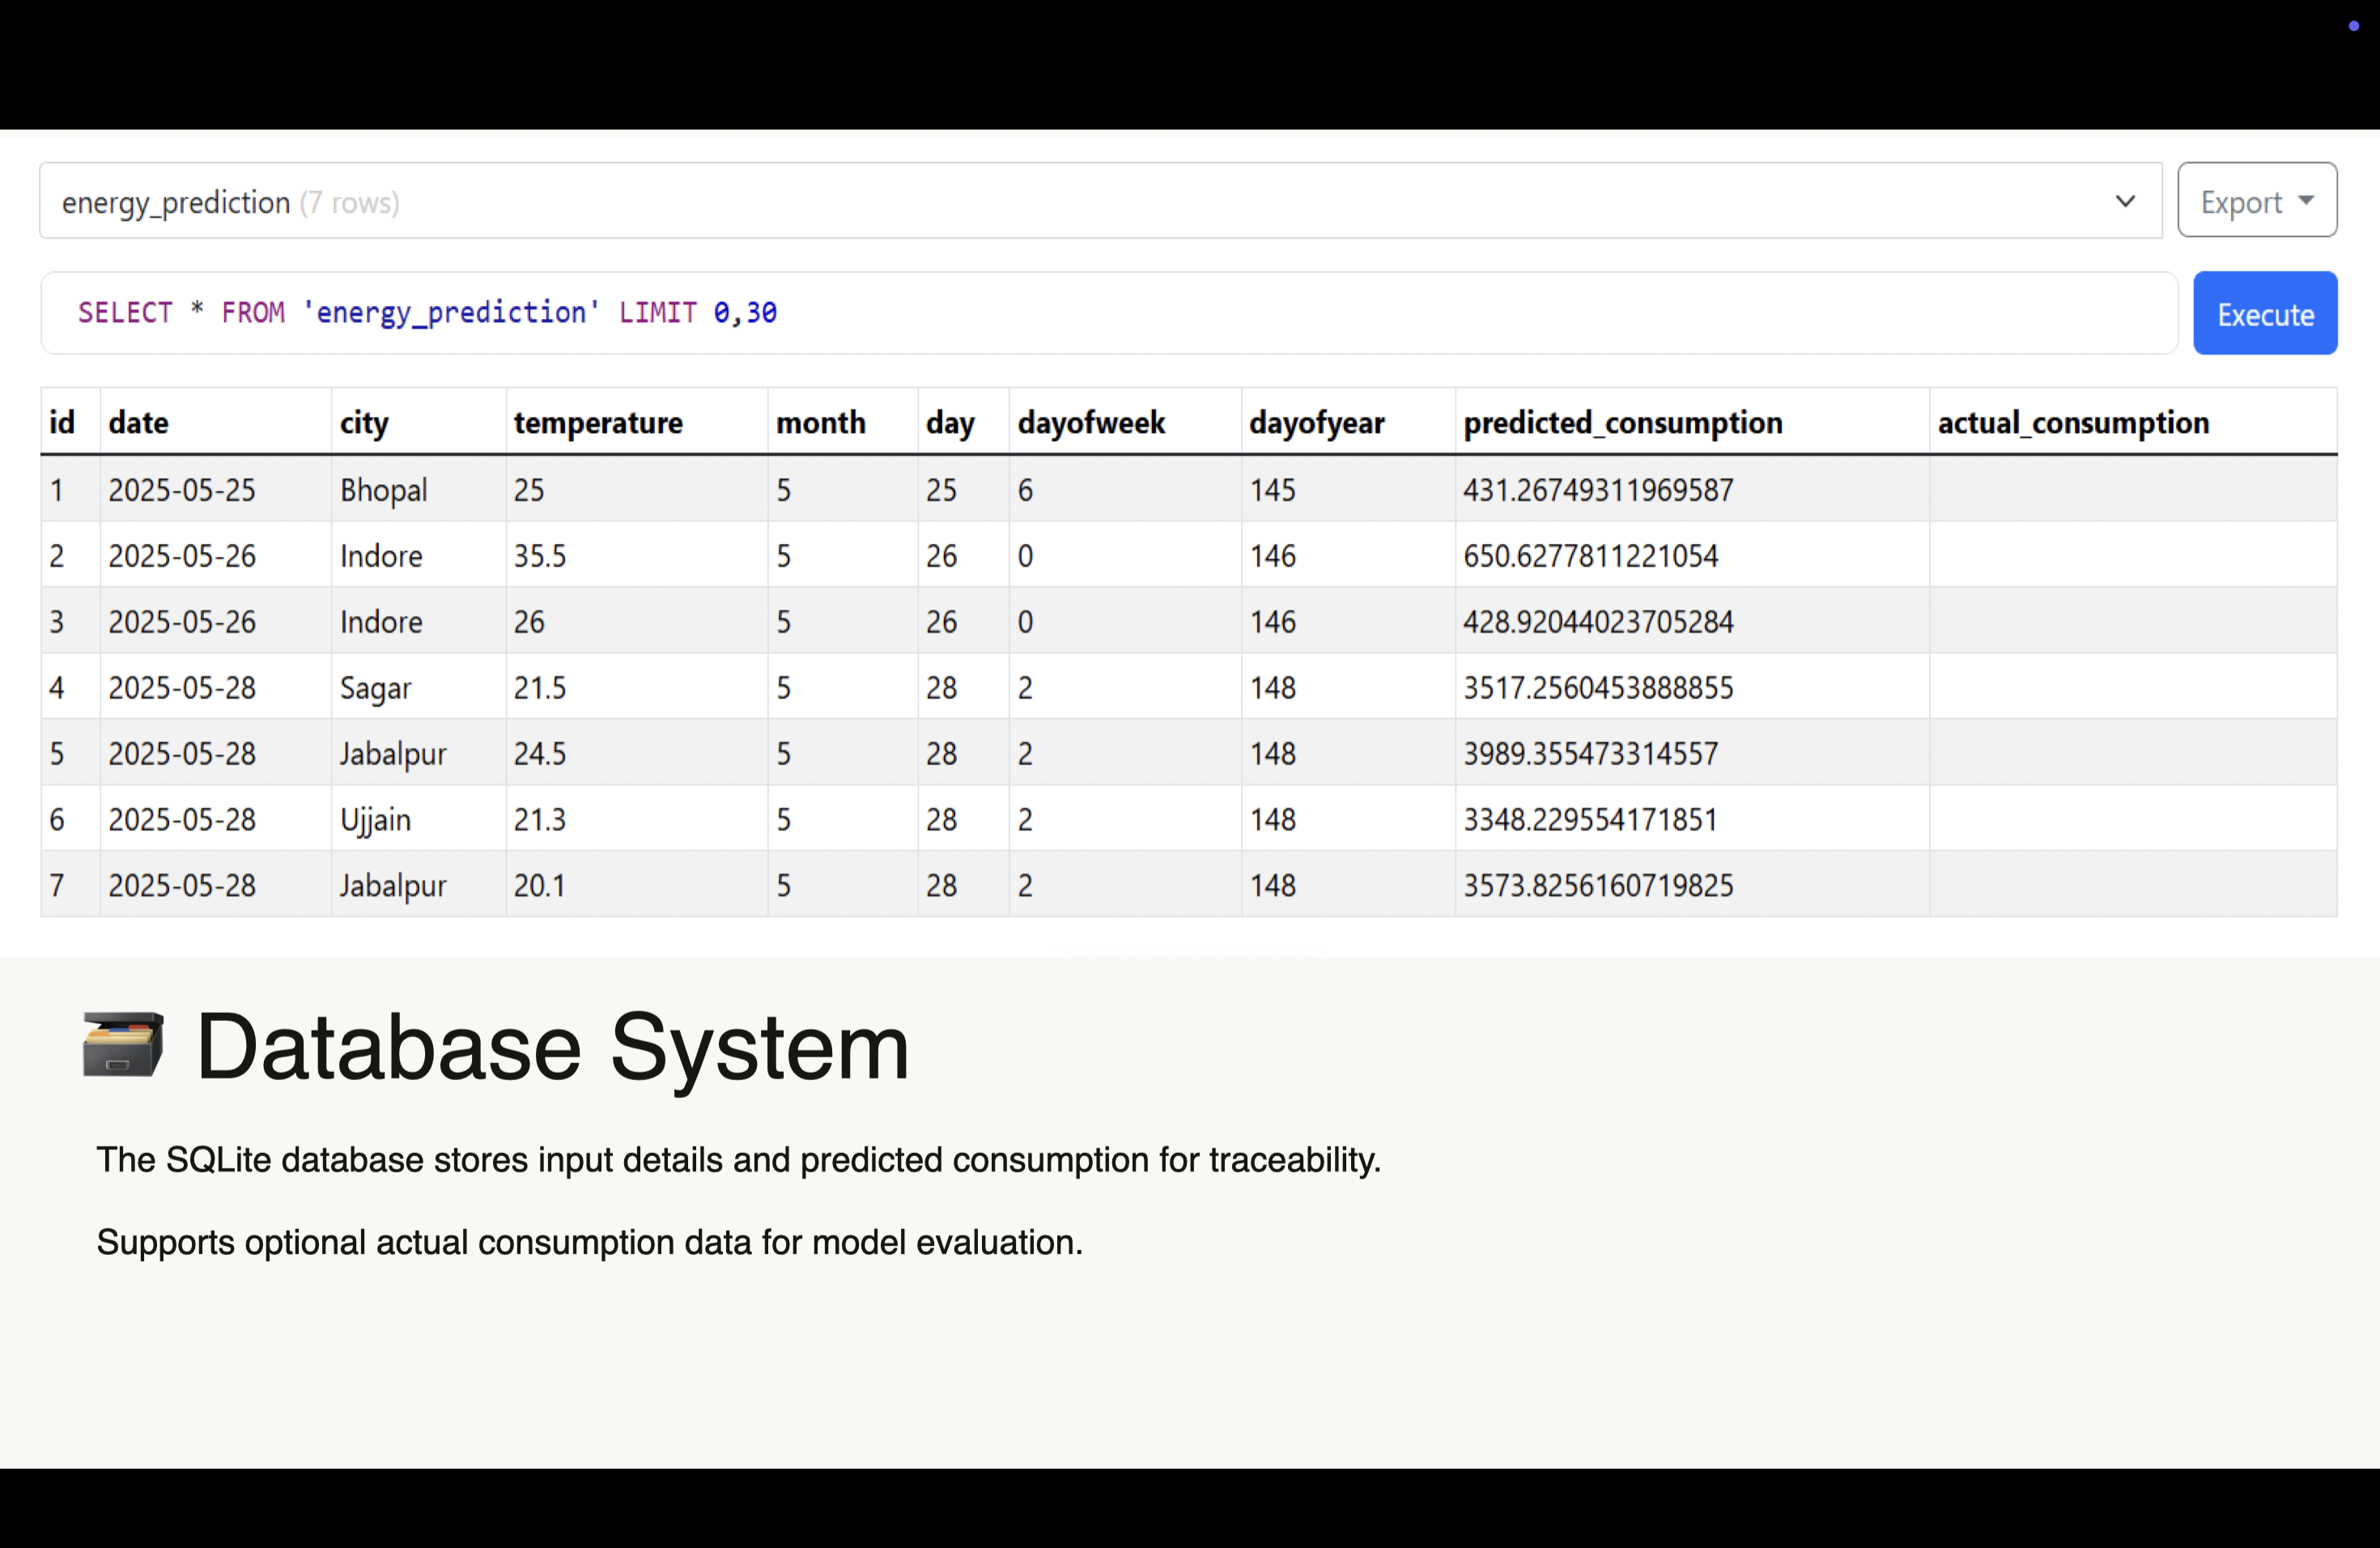The height and width of the screenshot is (1548, 2380).
Task: Open the Export dropdown menu
Action: (x=2256, y=201)
